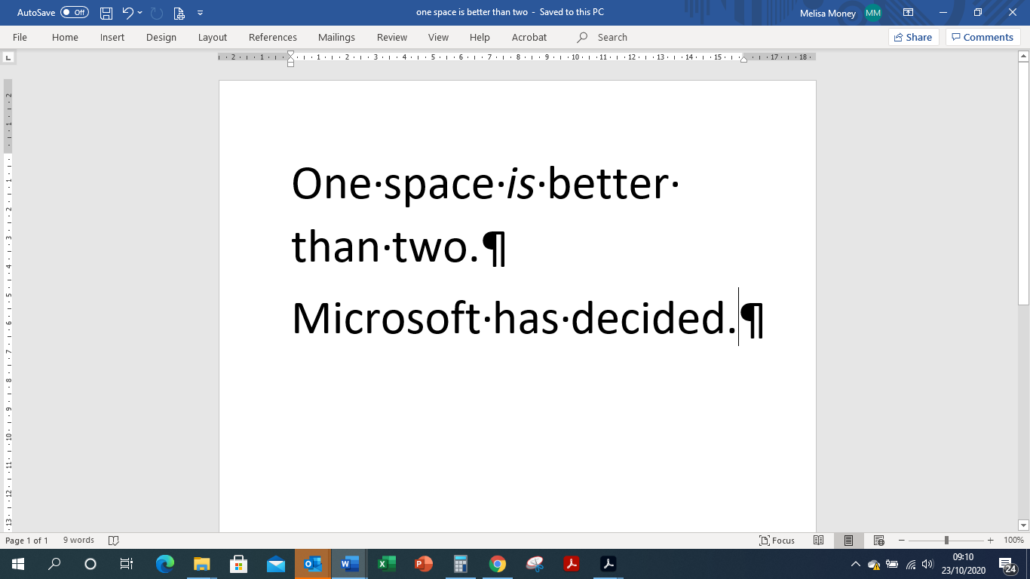1030x579 pixels.
Task: Enable Focus mode
Action: [x=776, y=540]
